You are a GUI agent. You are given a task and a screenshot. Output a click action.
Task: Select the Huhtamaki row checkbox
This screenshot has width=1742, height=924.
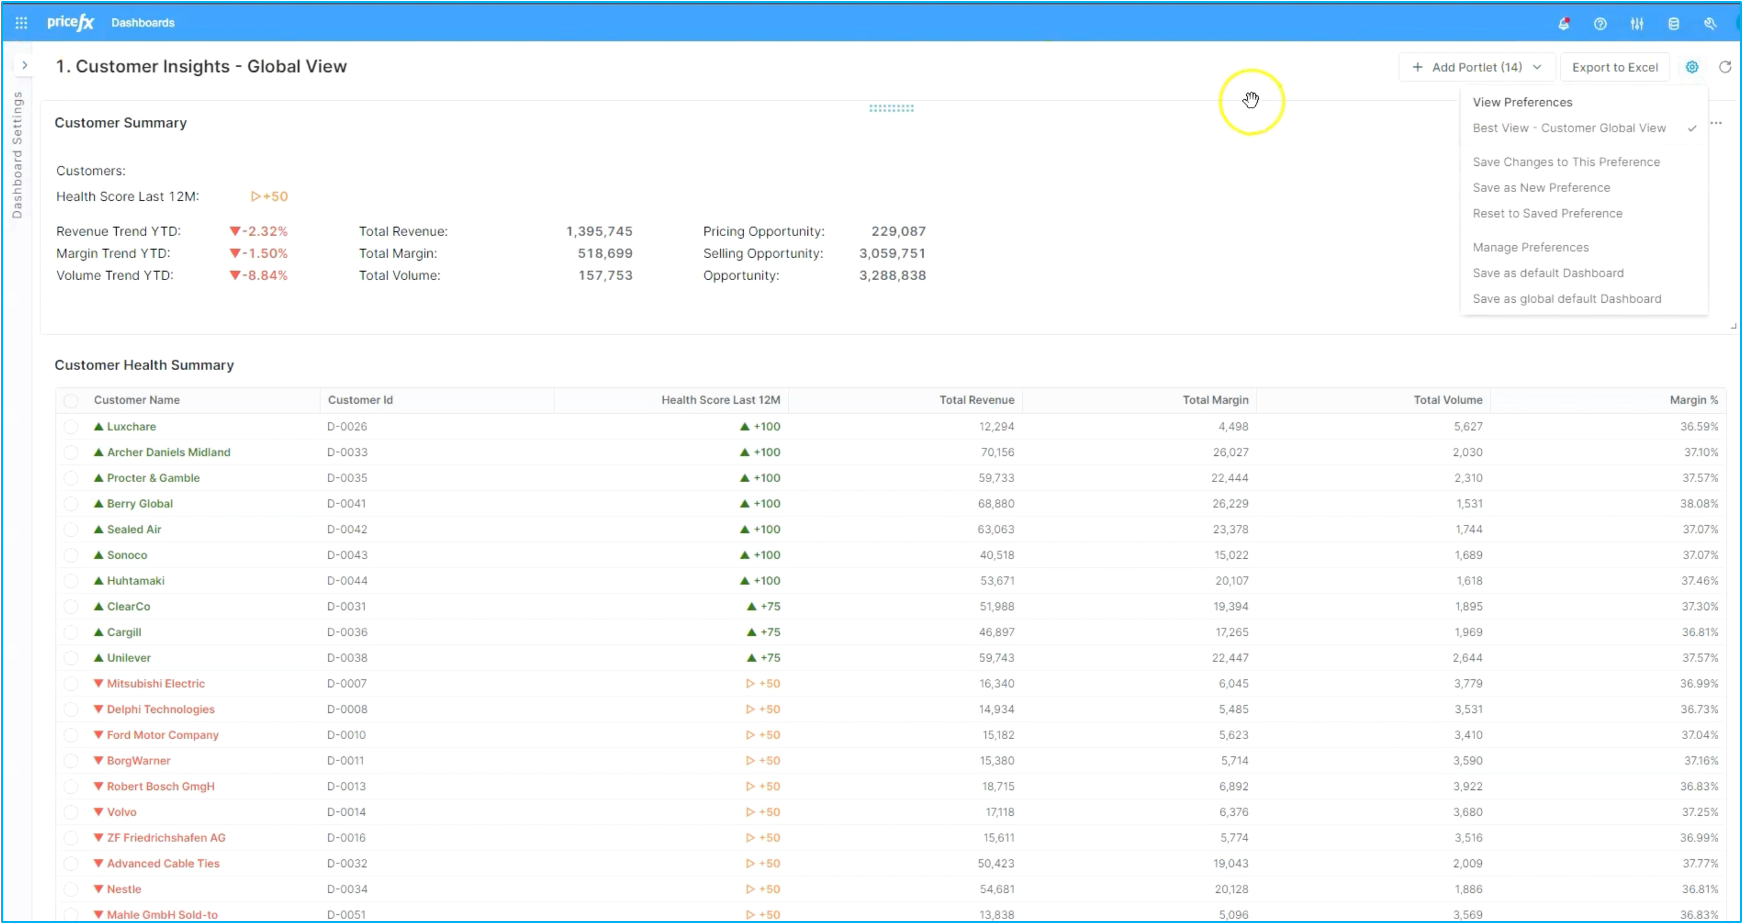pyautogui.click(x=71, y=581)
